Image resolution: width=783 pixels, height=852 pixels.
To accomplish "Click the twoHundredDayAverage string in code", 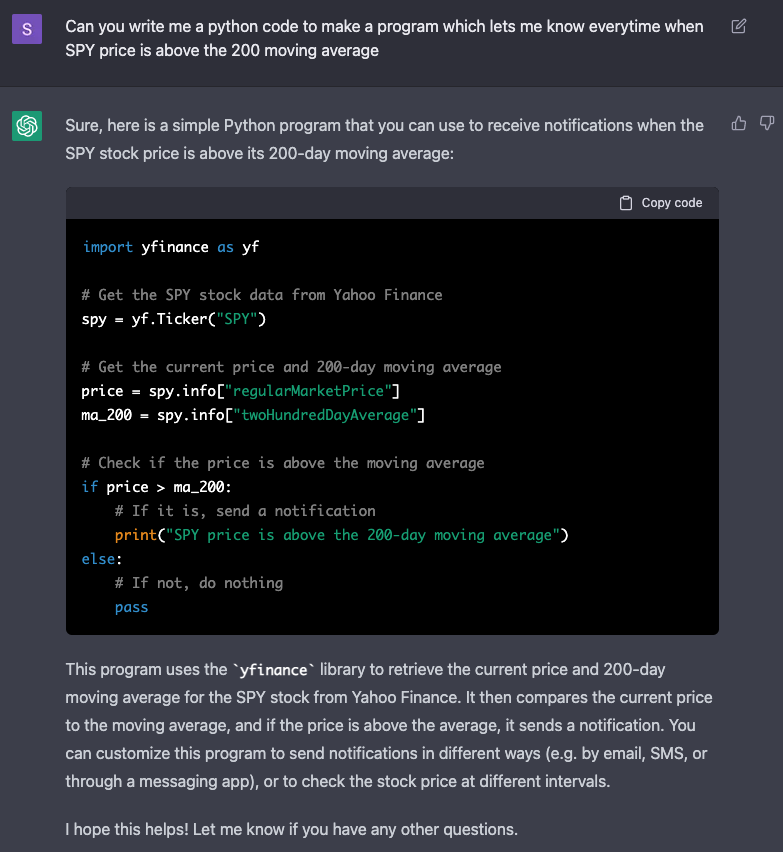I will point(325,415).
